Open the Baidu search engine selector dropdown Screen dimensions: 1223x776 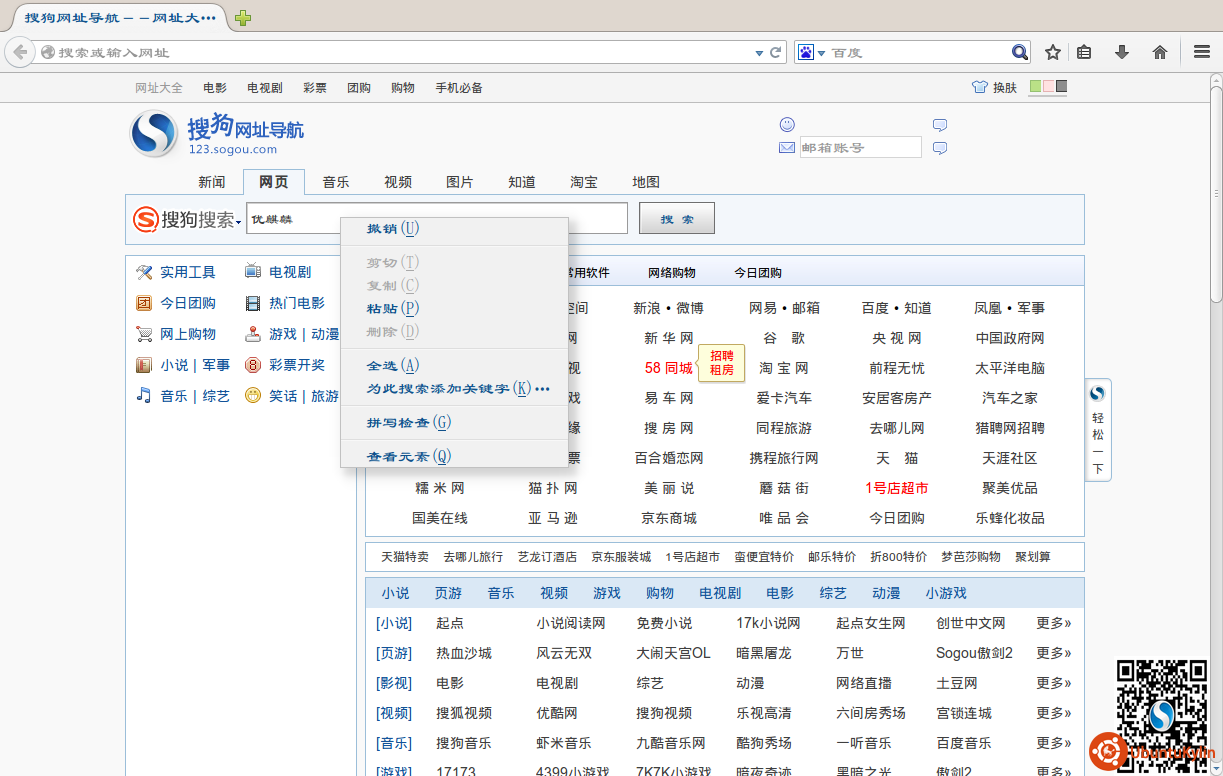(811, 52)
